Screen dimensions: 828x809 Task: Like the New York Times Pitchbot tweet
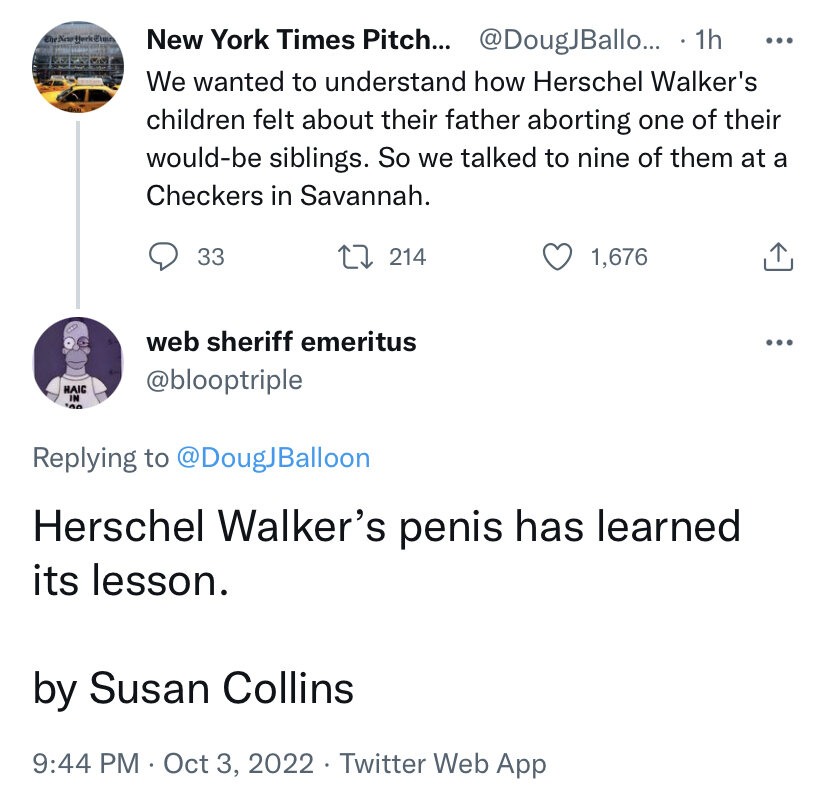556,257
